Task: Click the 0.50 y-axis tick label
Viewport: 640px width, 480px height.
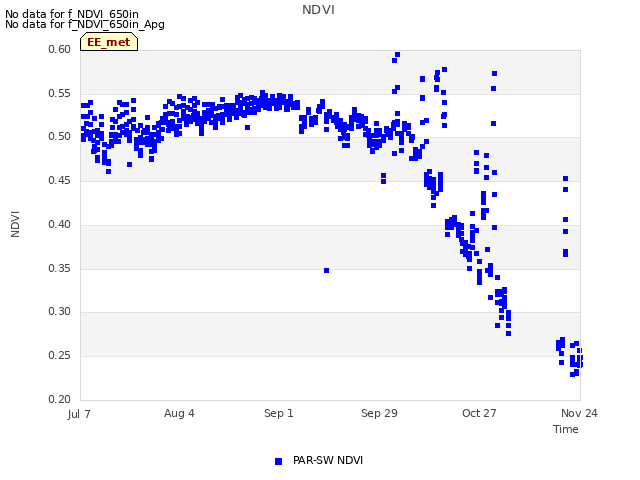Action: click(x=59, y=136)
